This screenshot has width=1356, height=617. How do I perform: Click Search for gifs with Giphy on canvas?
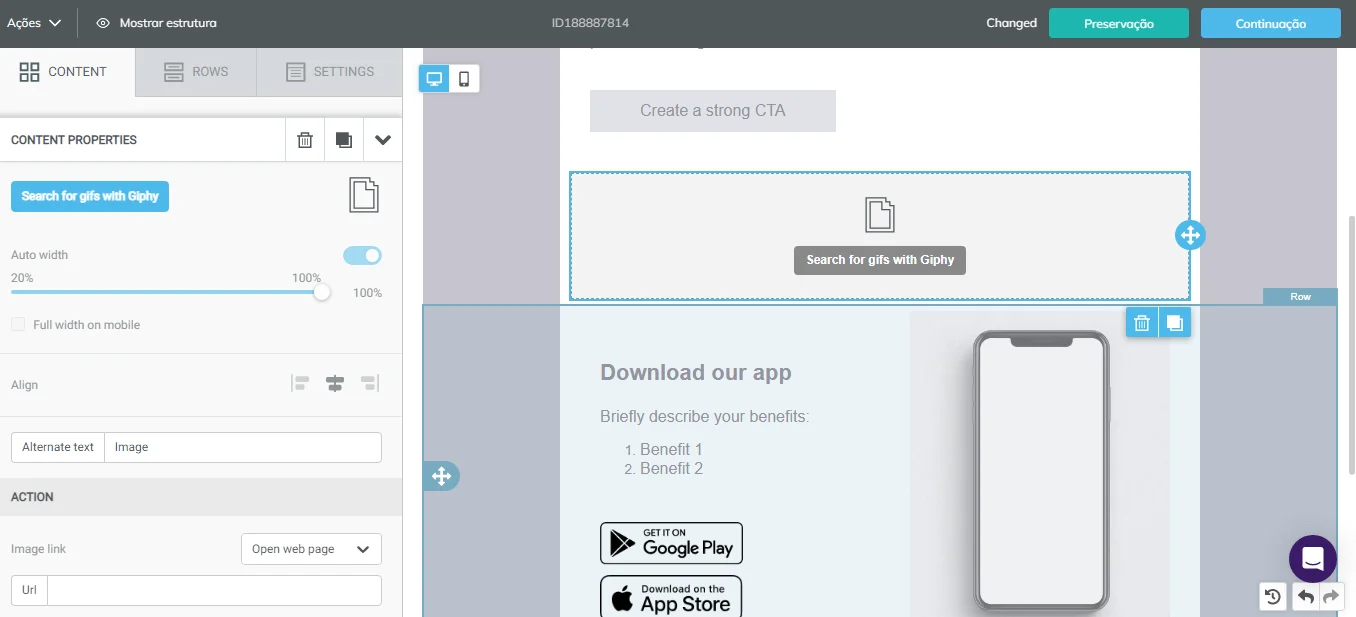[880, 260]
